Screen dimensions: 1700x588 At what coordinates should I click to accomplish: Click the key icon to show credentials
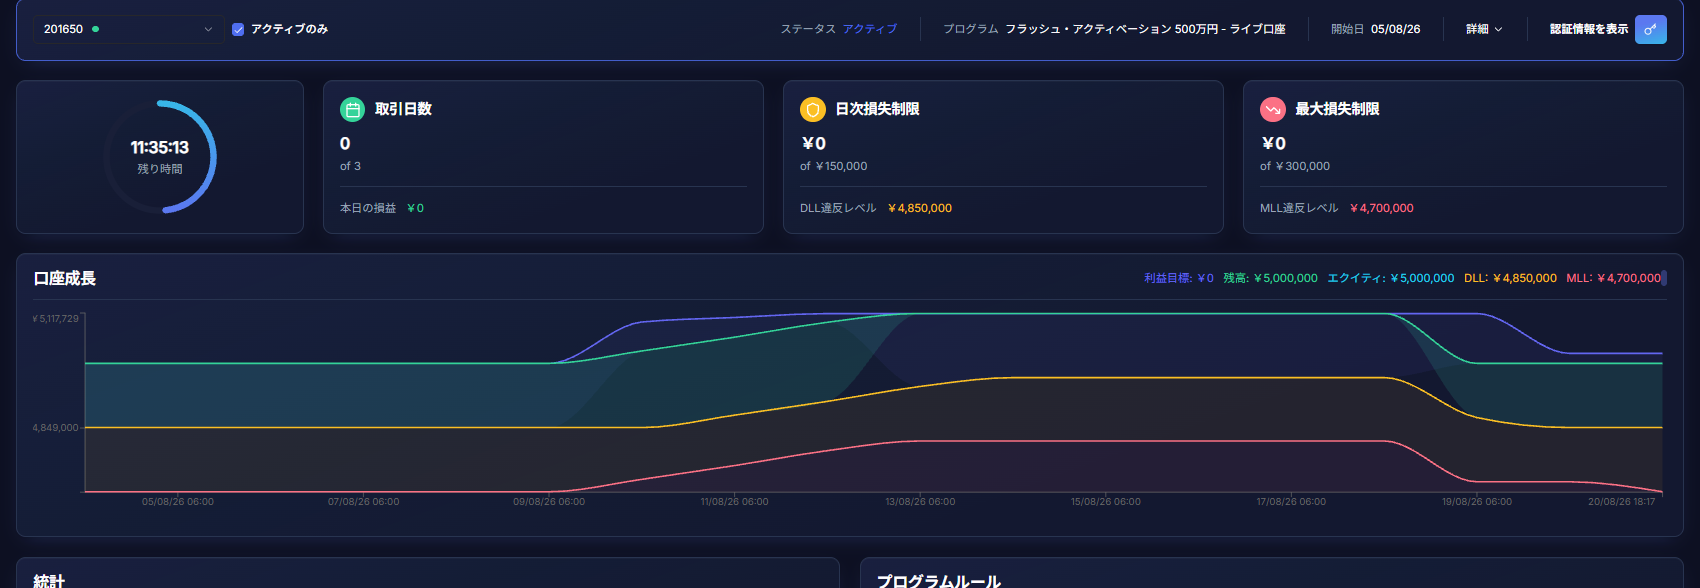point(1651,29)
